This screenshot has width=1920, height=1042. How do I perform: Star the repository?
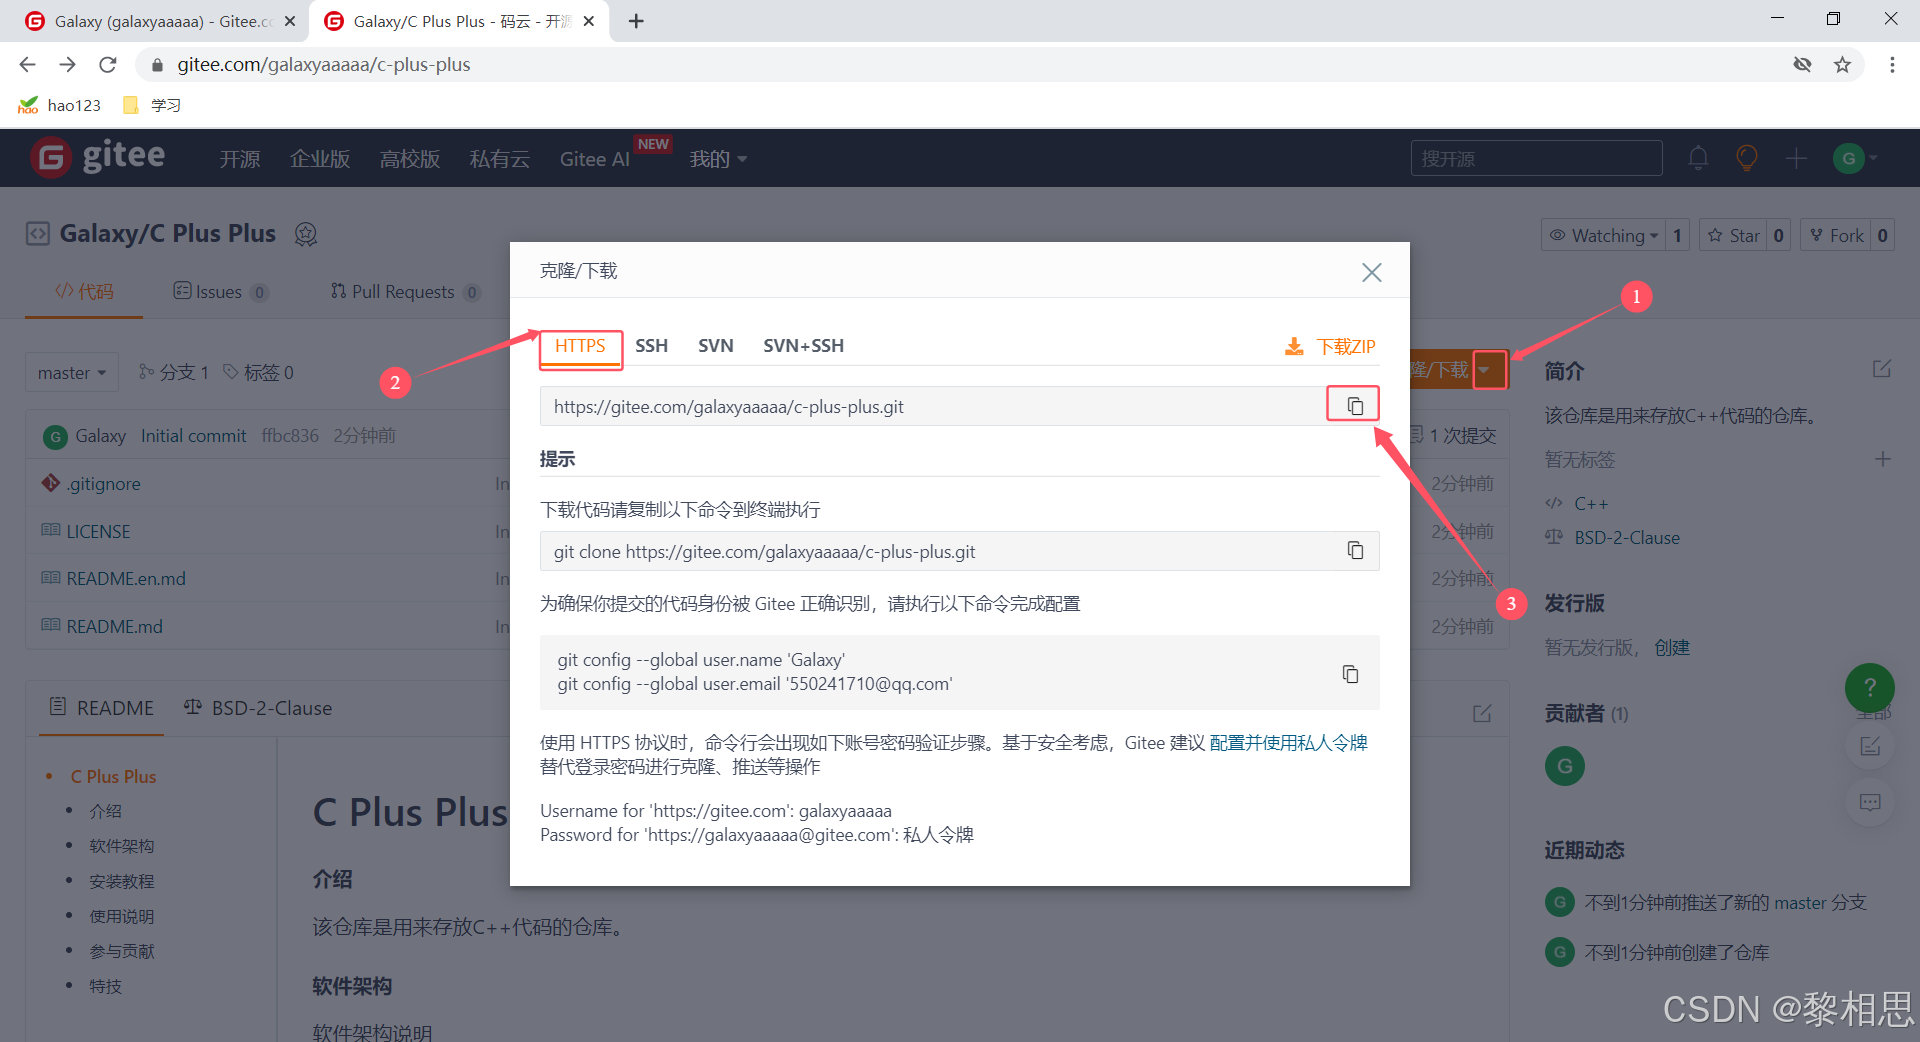tap(1733, 235)
